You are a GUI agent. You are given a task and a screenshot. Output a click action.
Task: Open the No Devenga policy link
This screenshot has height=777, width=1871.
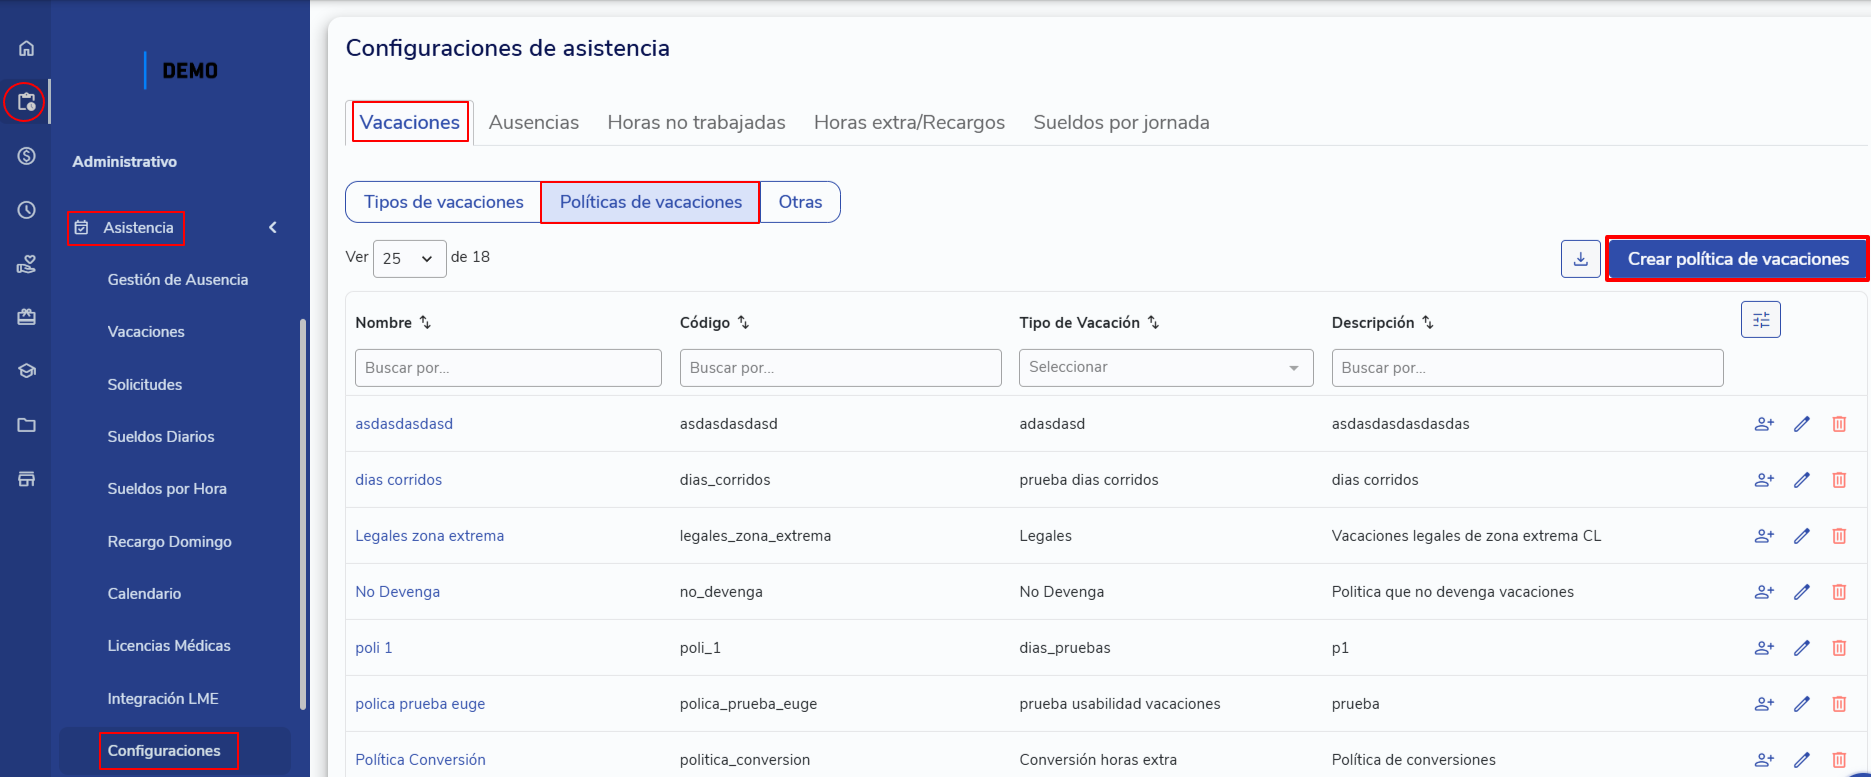click(x=397, y=592)
